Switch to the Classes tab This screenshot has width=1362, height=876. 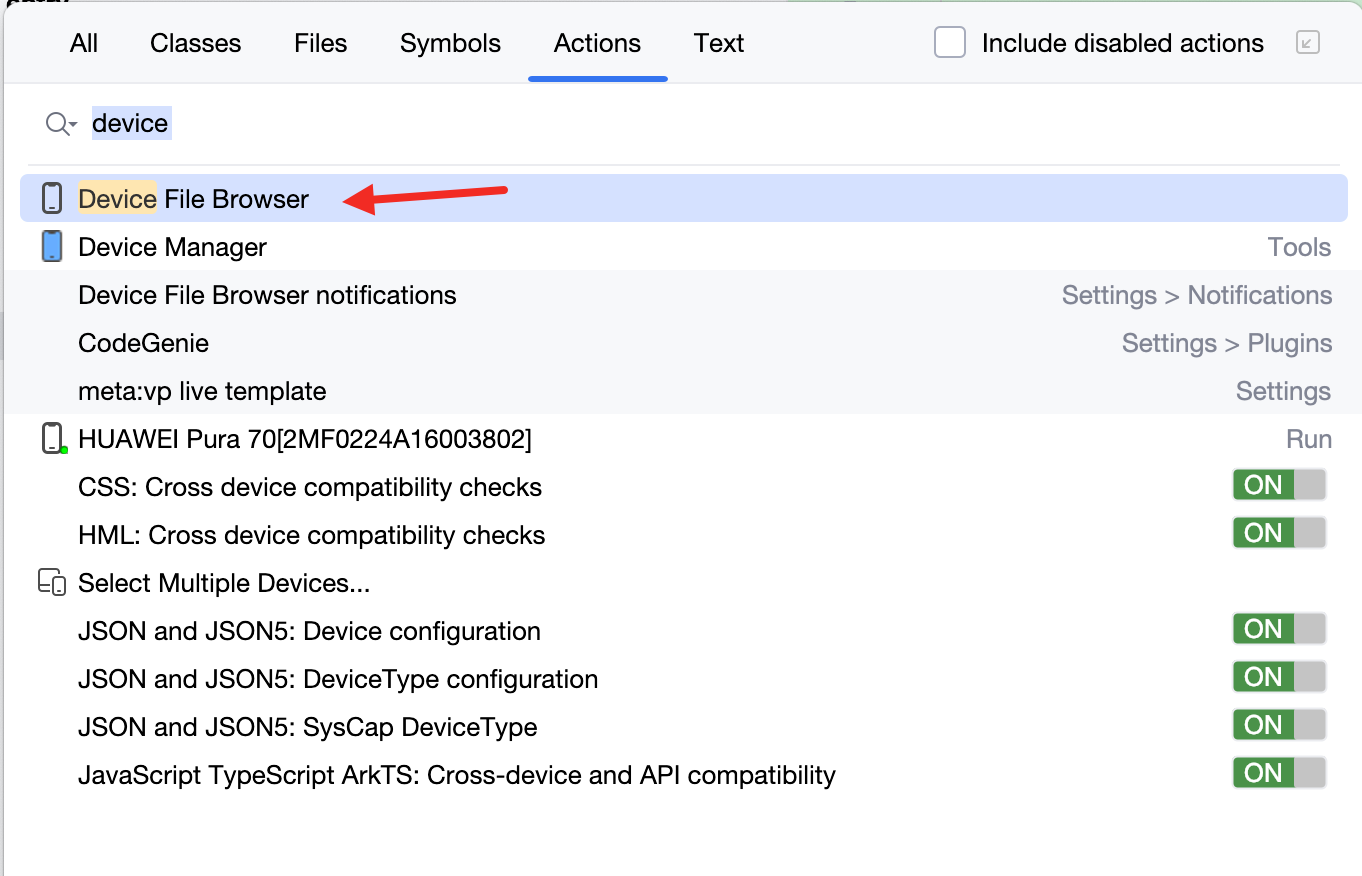(195, 43)
